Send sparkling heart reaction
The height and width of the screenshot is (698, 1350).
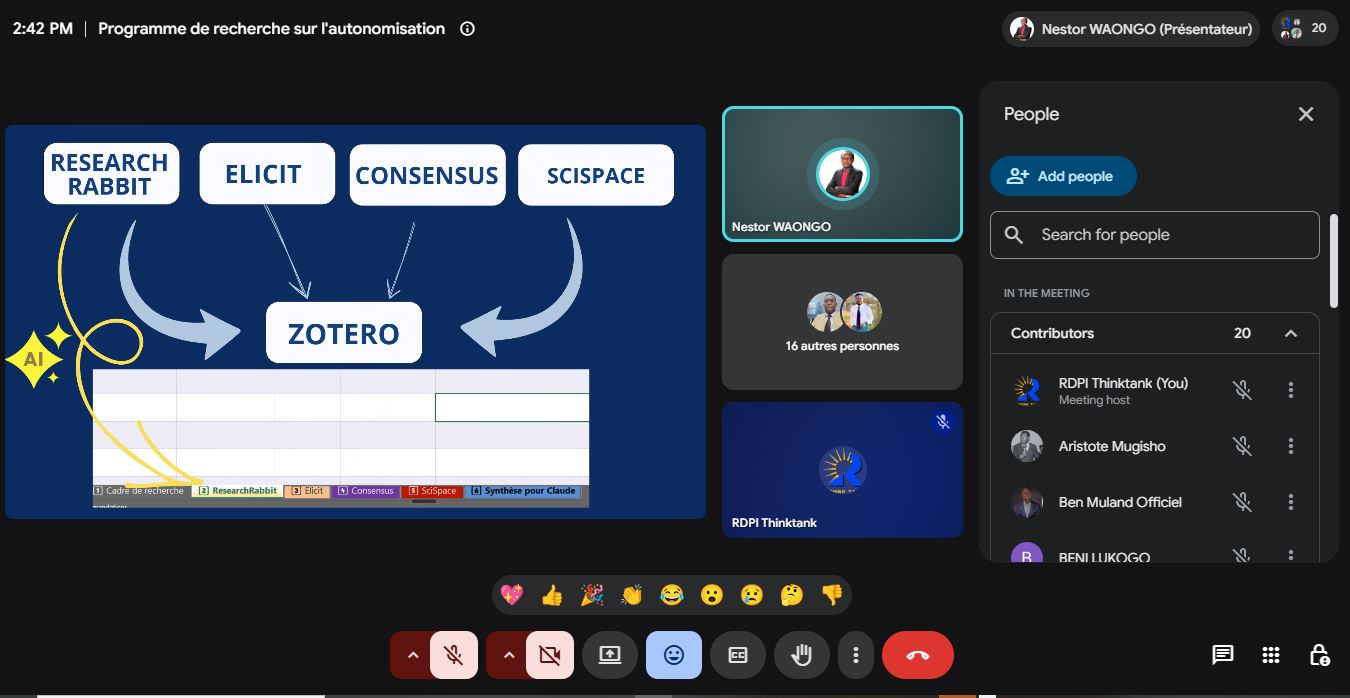512,595
